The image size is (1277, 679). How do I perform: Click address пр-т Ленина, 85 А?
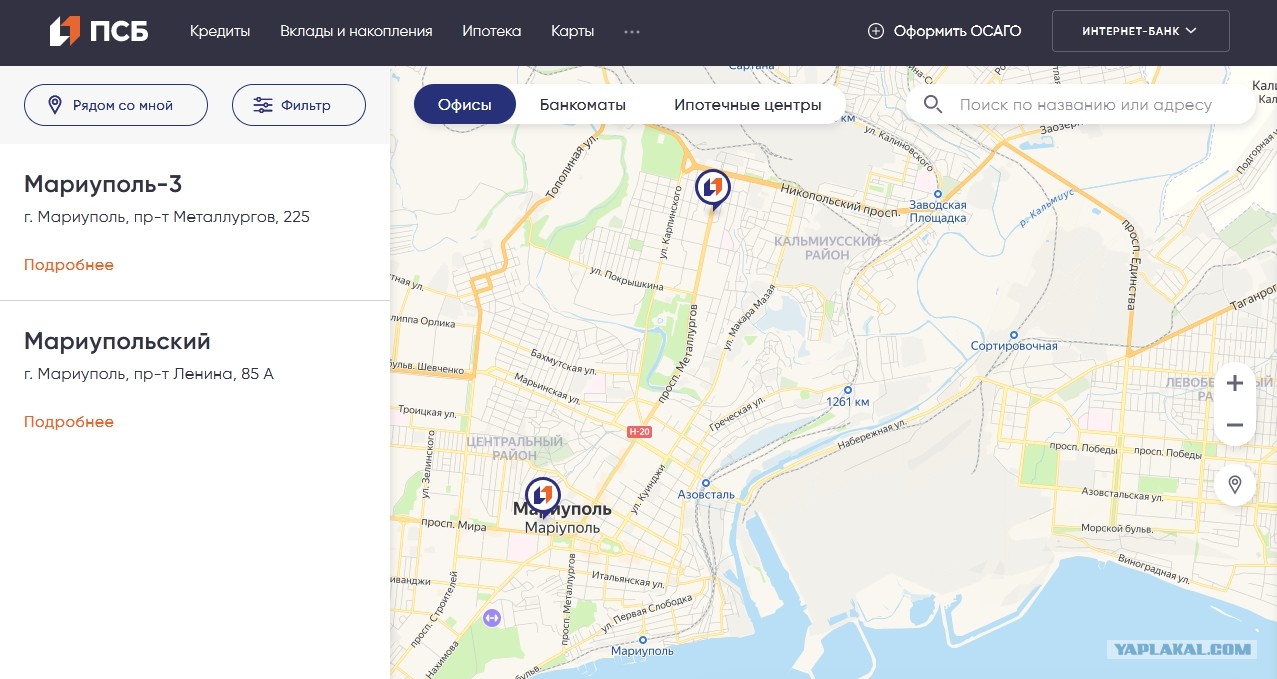[149, 374]
